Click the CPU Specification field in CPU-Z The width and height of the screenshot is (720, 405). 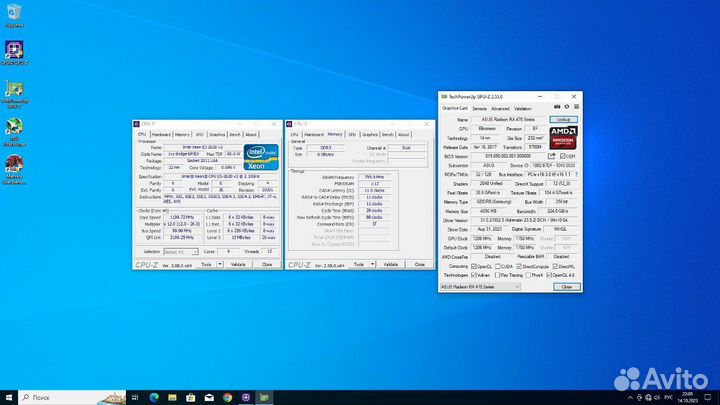tap(220, 176)
